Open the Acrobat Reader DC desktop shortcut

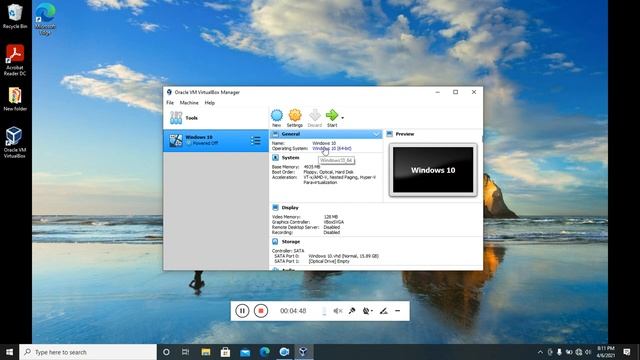pos(15,60)
